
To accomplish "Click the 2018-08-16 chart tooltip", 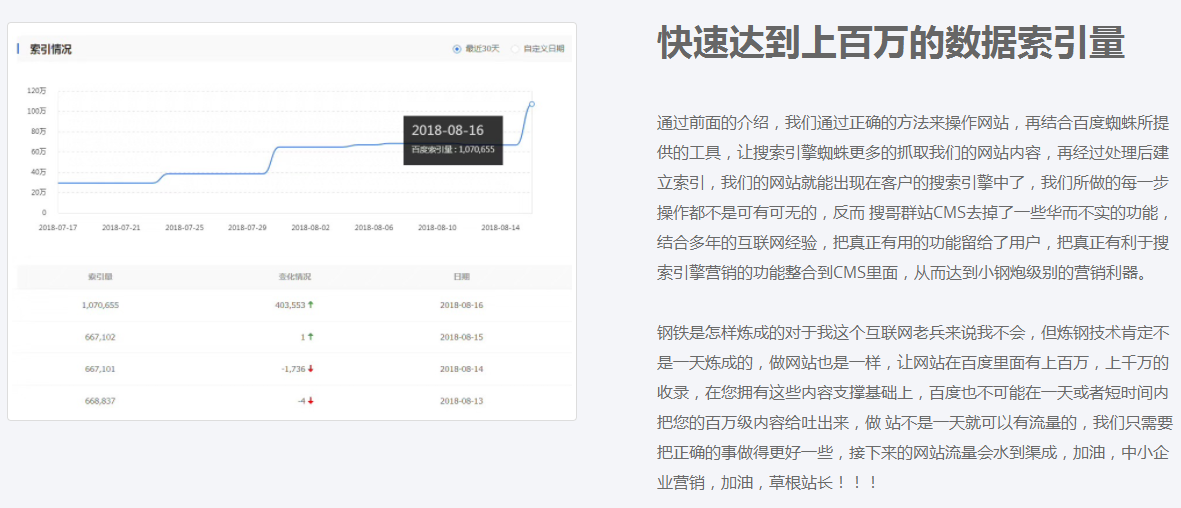I will (453, 139).
